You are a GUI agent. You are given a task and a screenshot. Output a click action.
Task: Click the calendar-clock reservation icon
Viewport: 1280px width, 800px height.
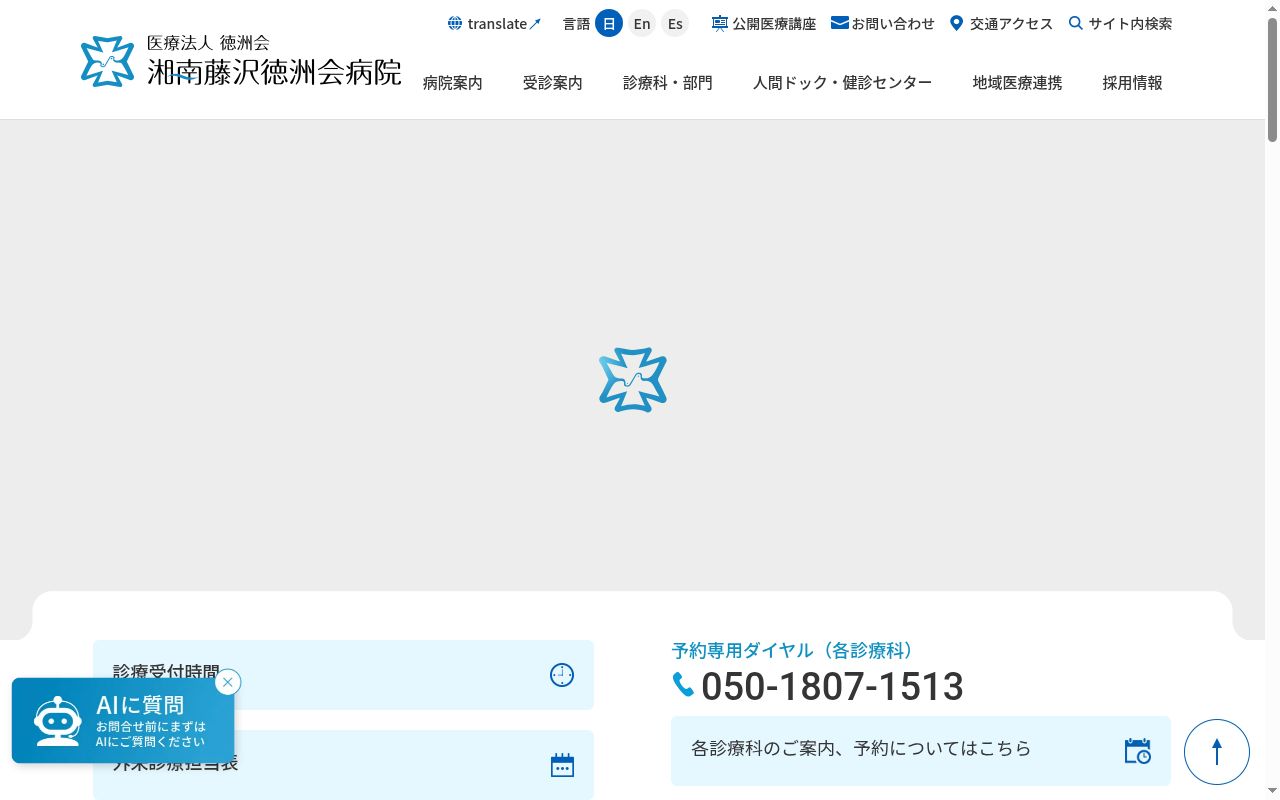pos(1138,751)
